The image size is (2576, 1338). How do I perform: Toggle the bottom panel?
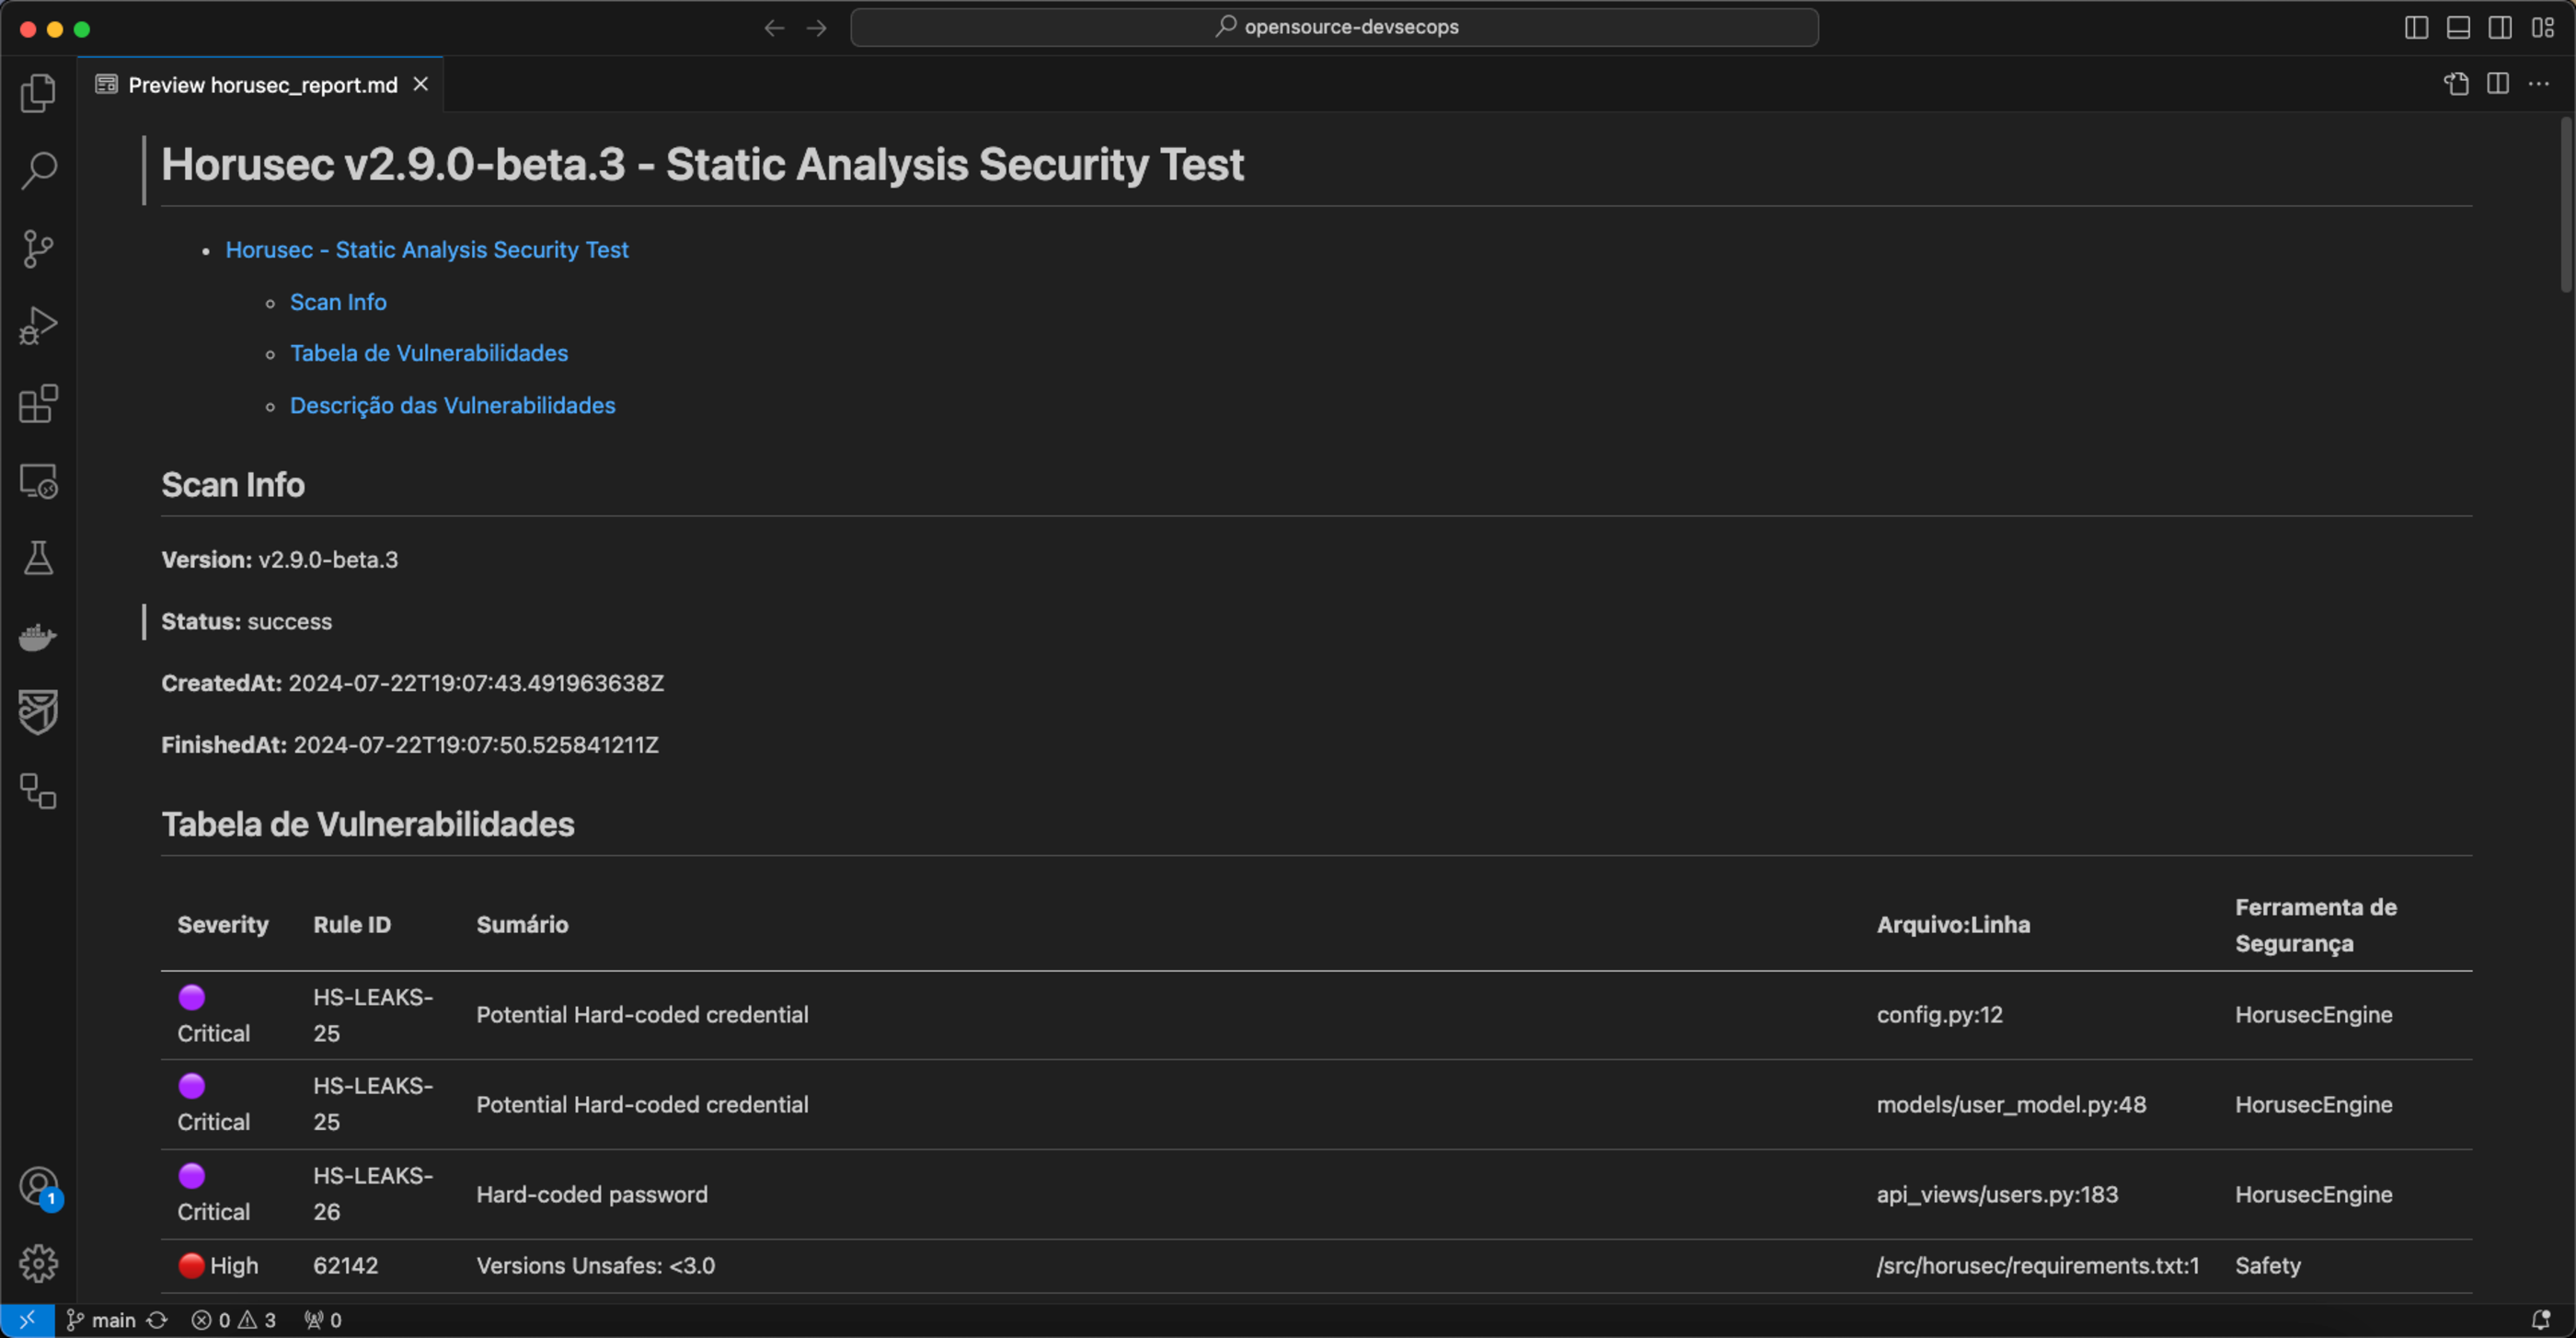coord(2458,28)
